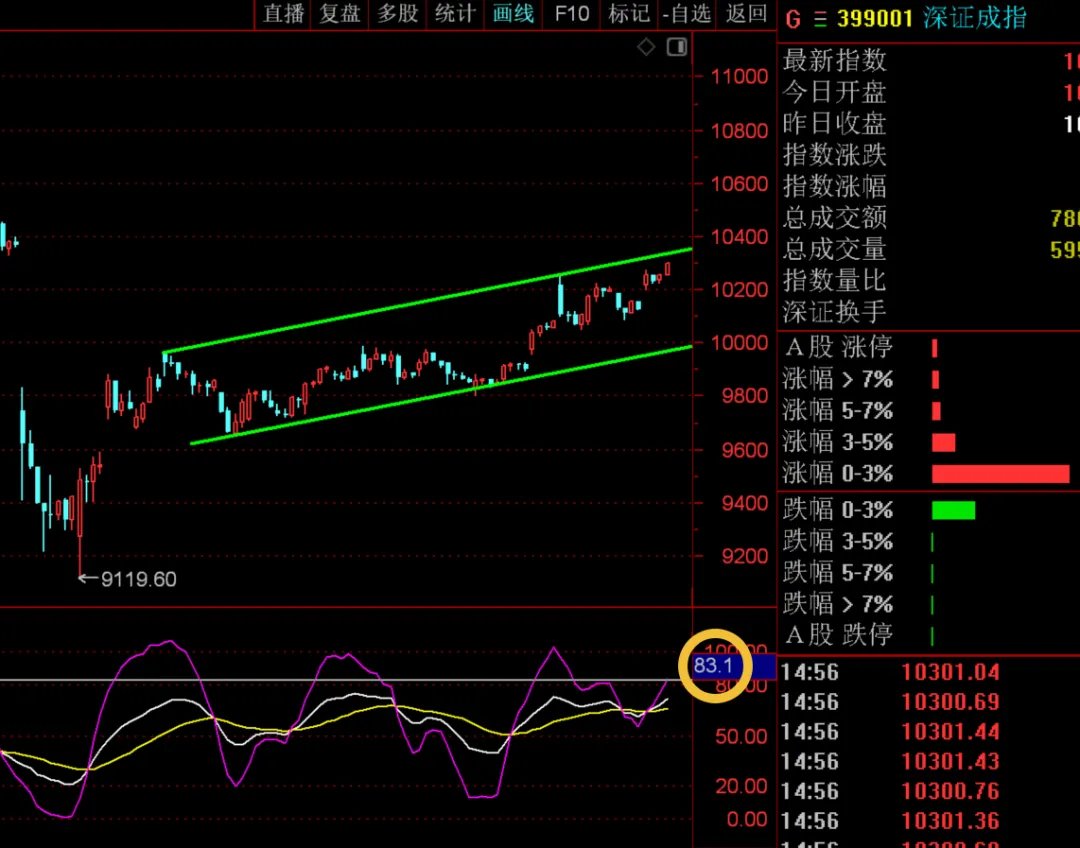The height and width of the screenshot is (848, 1080).
Task: Open the three-line menu icon next to 399001
Action: coord(820,19)
